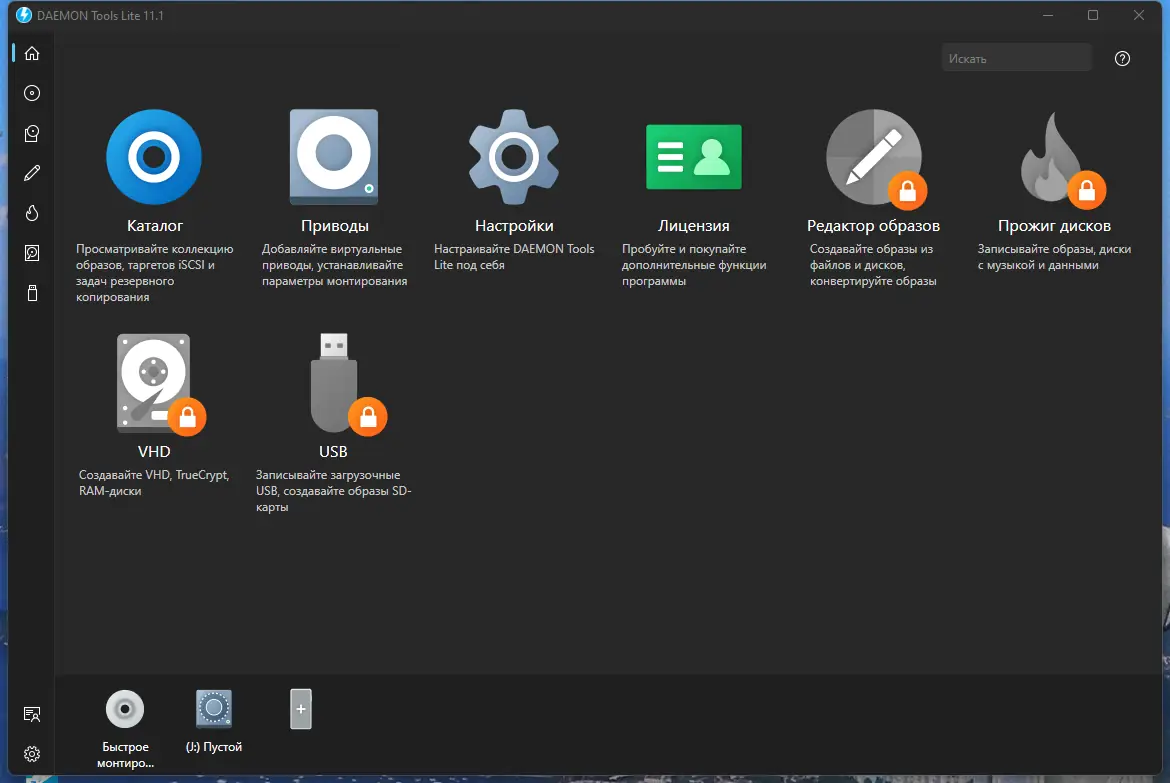Open the Лицензия green card tile
Screen dimensions: 1170x783
[x=693, y=157]
